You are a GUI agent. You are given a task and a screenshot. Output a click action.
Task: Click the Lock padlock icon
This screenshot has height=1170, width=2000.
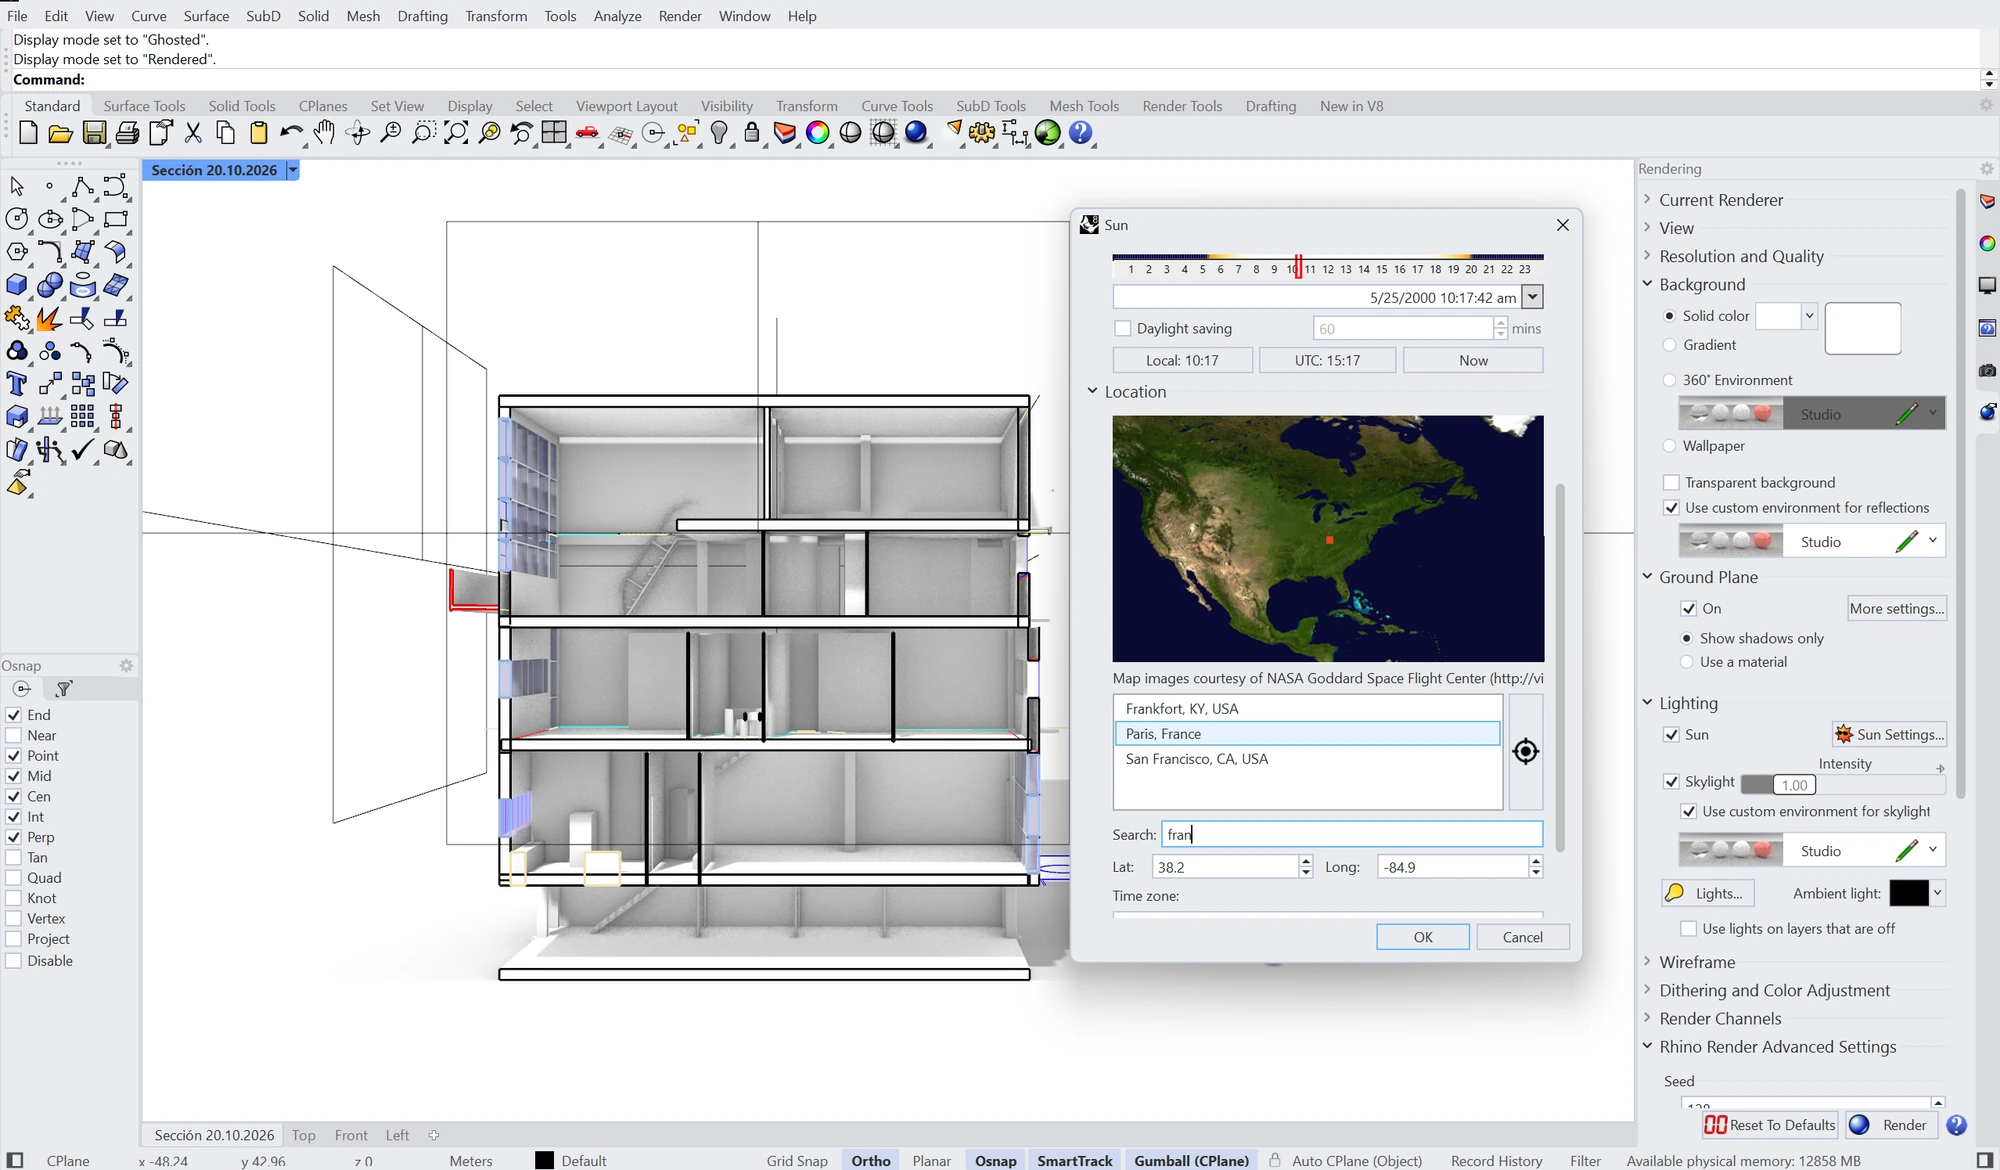pyautogui.click(x=752, y=133)
